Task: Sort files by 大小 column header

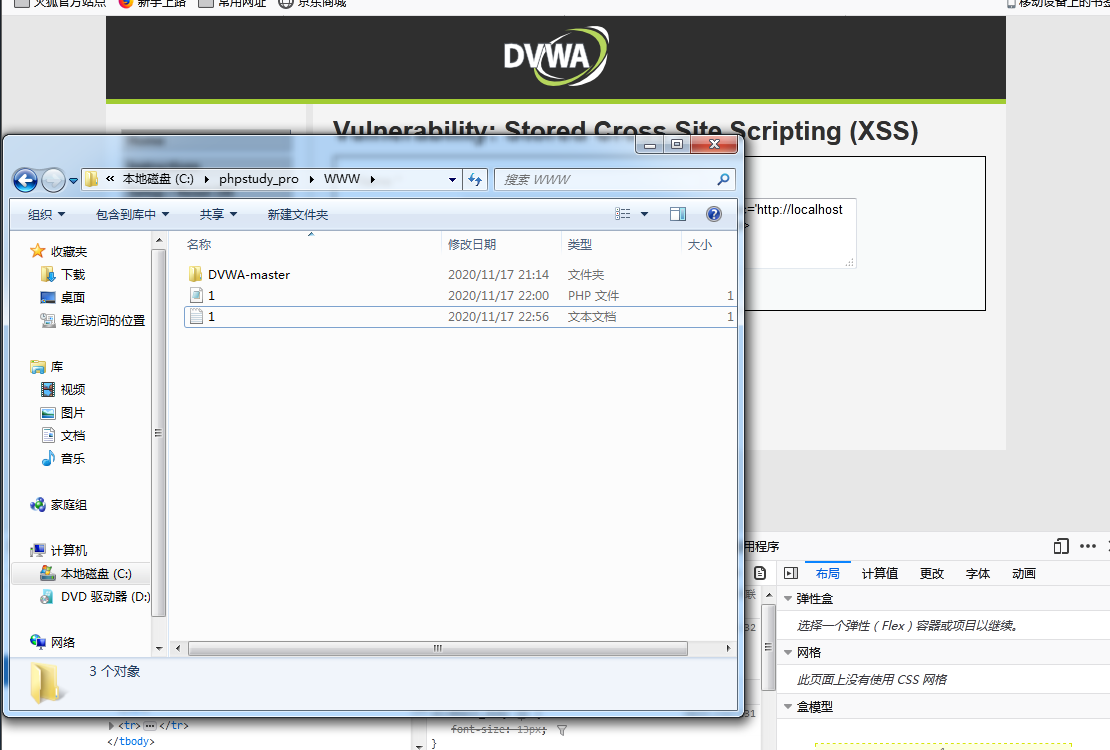Action: pyautogui.click(x=699, y=244)
